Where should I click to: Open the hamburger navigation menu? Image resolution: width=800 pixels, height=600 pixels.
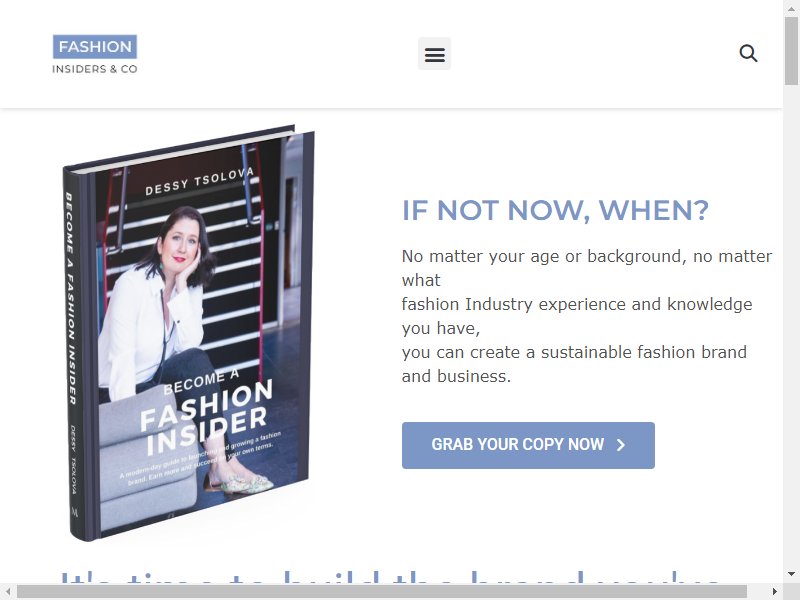[434, 54]
